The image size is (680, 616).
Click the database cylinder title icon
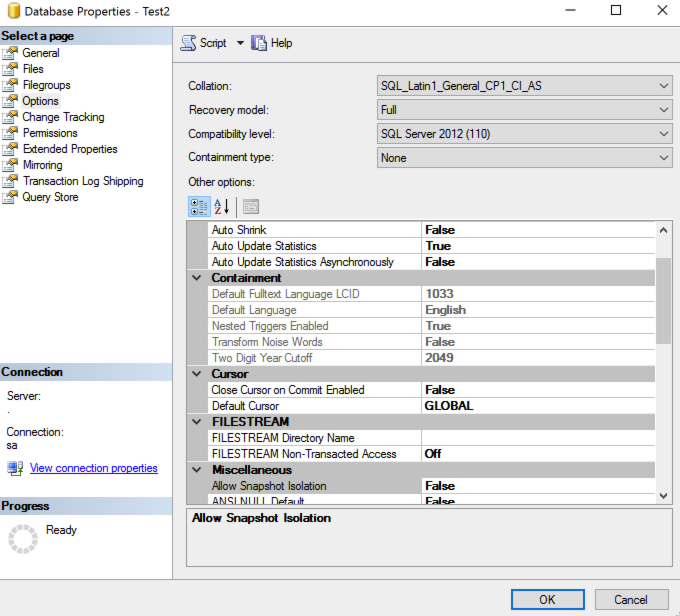click(x=14, y=11)
